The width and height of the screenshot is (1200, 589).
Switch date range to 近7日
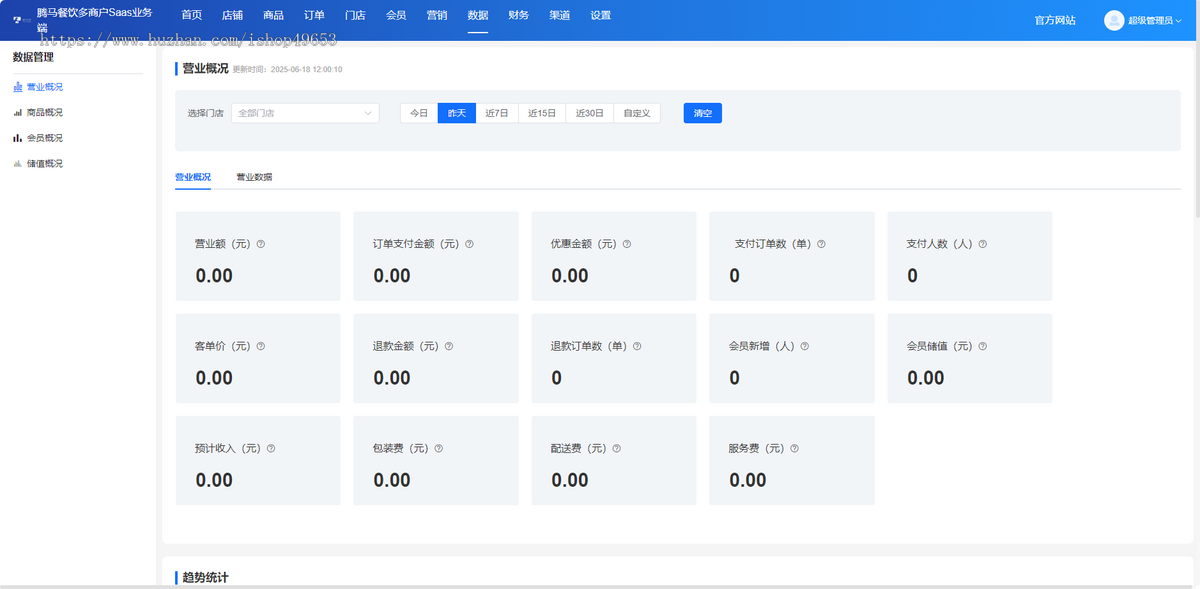tap(497, 112)
